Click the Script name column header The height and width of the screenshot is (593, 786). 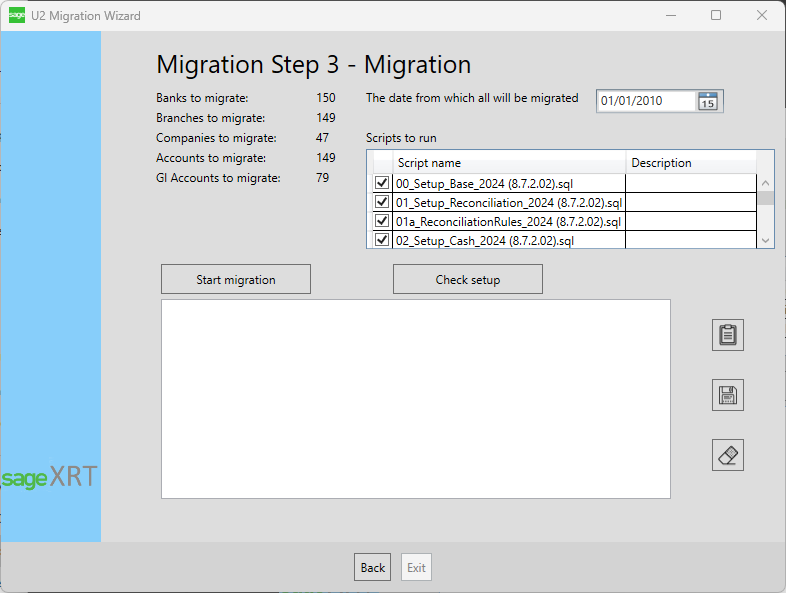508,163
